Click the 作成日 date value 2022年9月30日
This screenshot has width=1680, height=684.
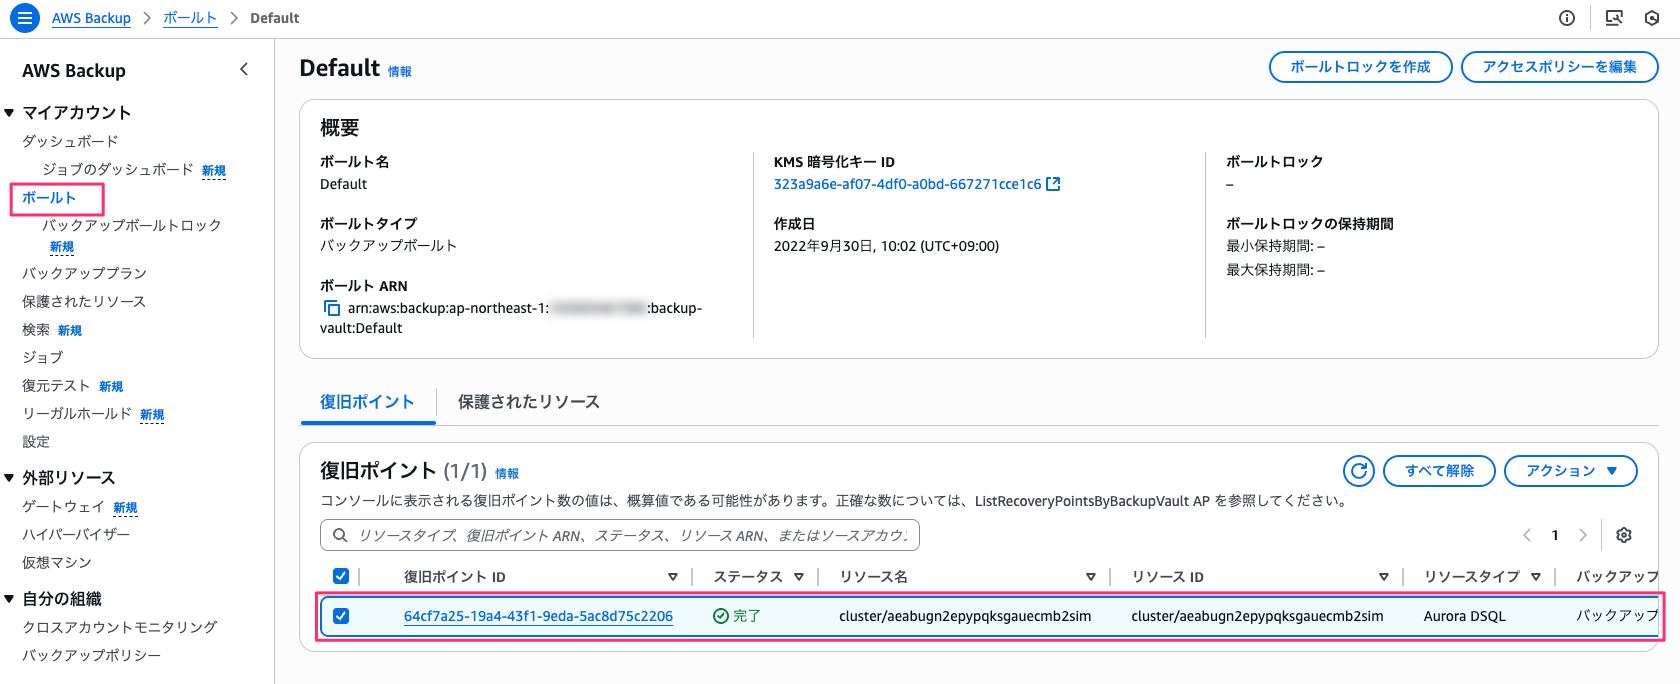pos(886,246)
